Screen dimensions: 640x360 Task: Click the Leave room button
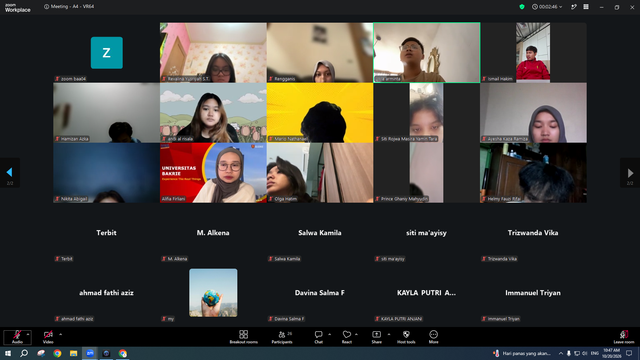624,337
